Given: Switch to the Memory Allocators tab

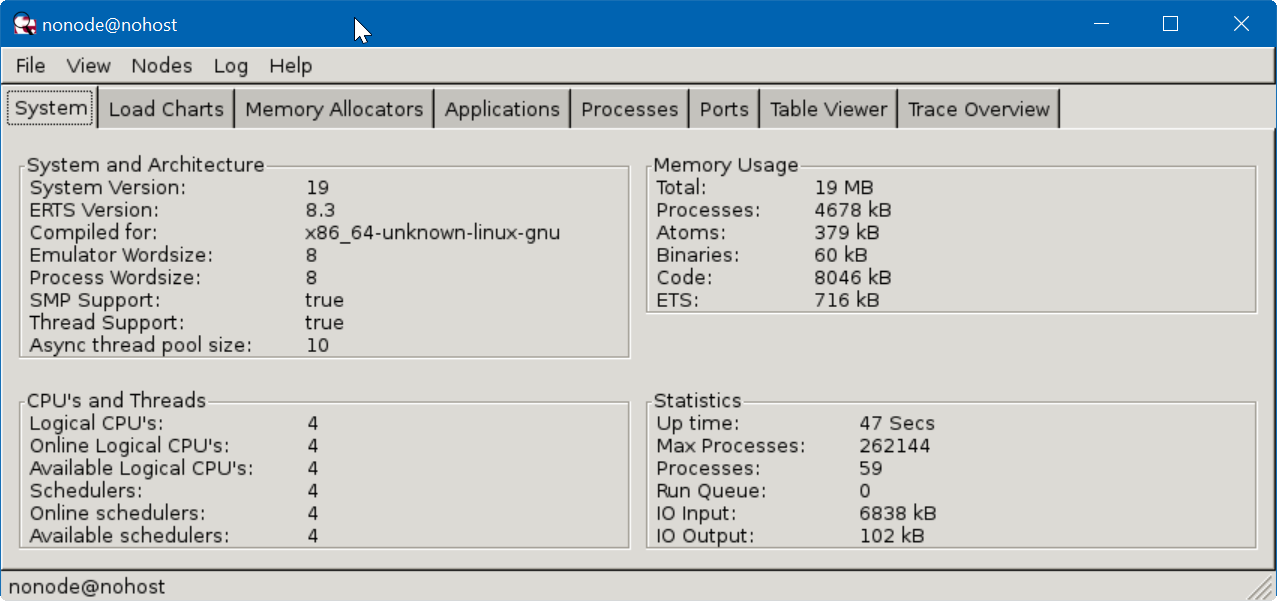Looking at the screenshot, I should (334, 109).
